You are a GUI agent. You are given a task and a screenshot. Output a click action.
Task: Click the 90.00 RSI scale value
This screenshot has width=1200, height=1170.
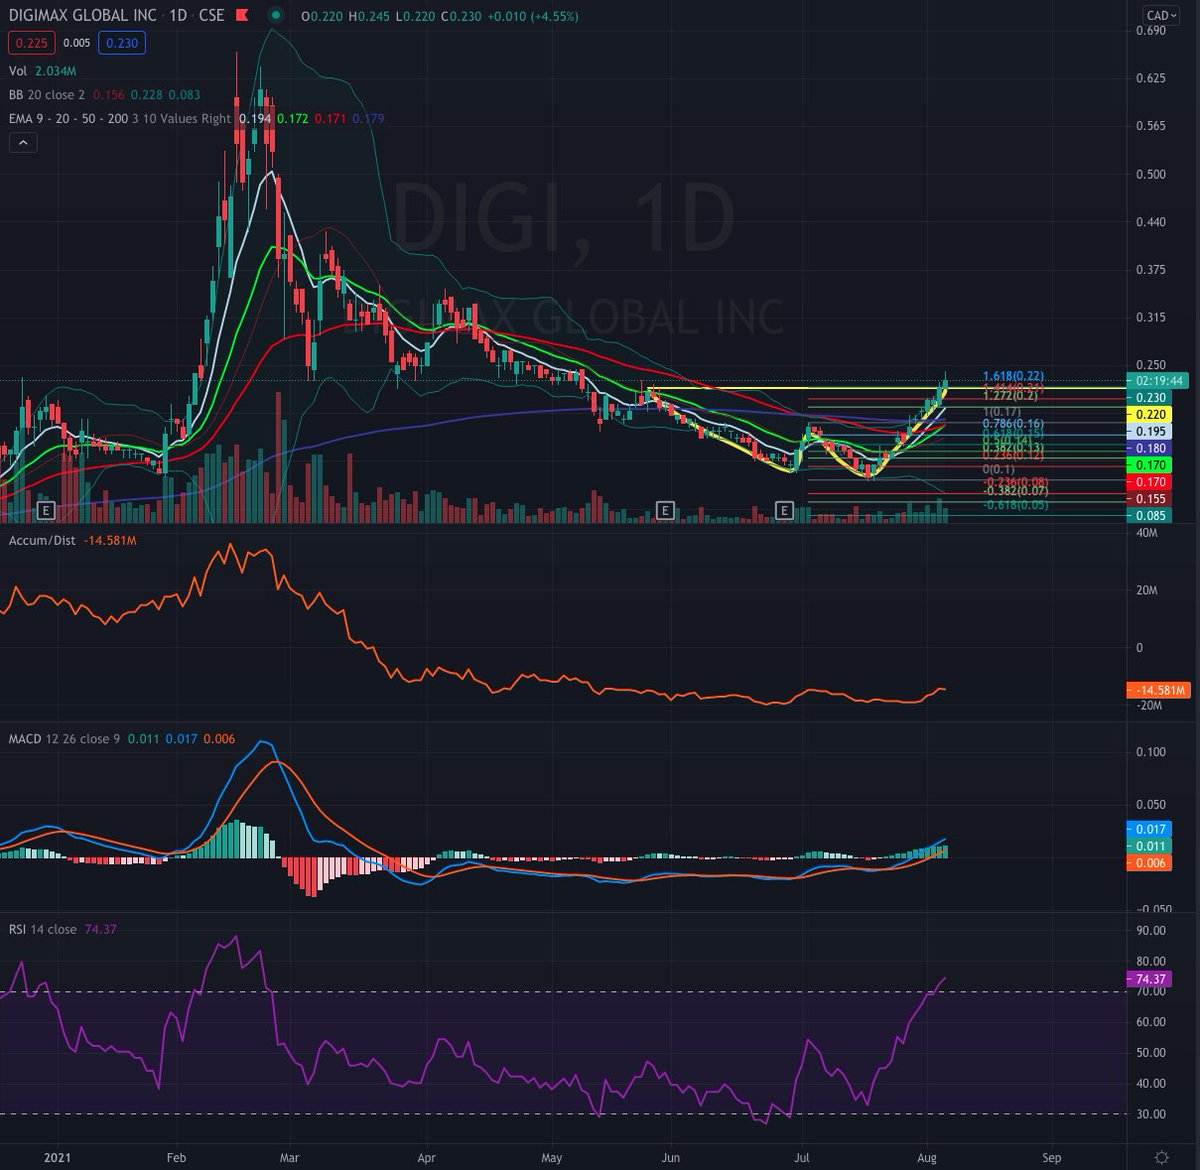click(x=1151, y=930)
